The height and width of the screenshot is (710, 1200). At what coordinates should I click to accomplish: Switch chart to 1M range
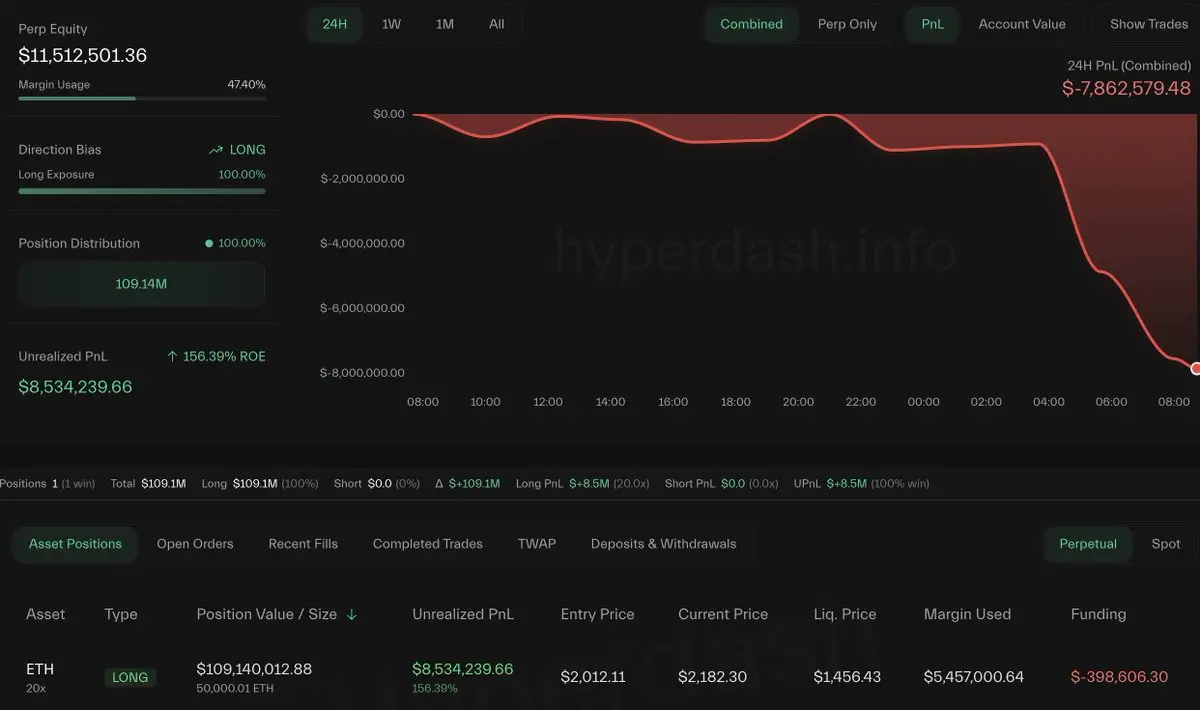pos(444,24)
